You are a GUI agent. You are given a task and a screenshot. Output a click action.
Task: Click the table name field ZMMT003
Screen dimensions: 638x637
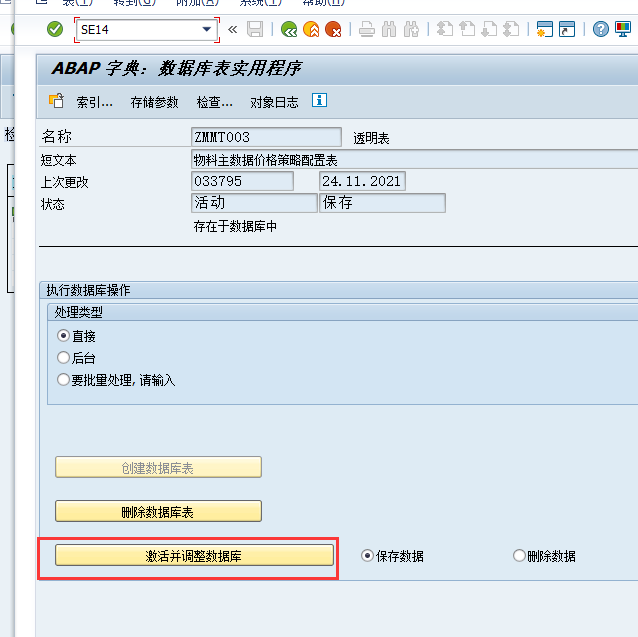click(265, 137)
